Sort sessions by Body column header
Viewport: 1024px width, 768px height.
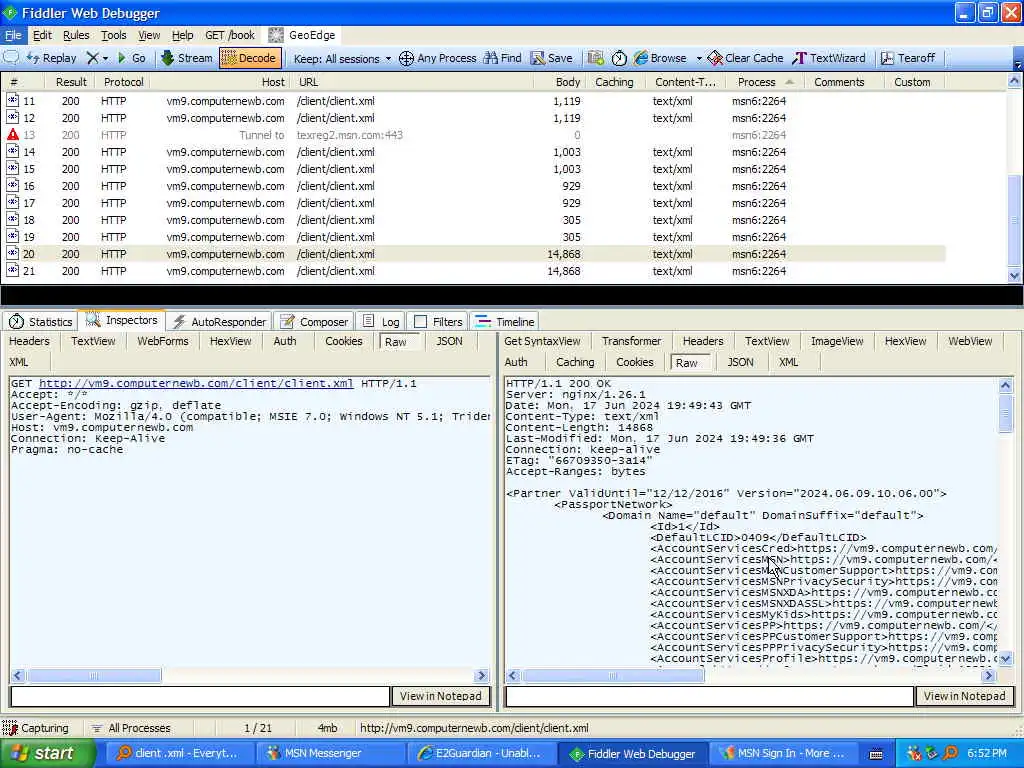559,82
